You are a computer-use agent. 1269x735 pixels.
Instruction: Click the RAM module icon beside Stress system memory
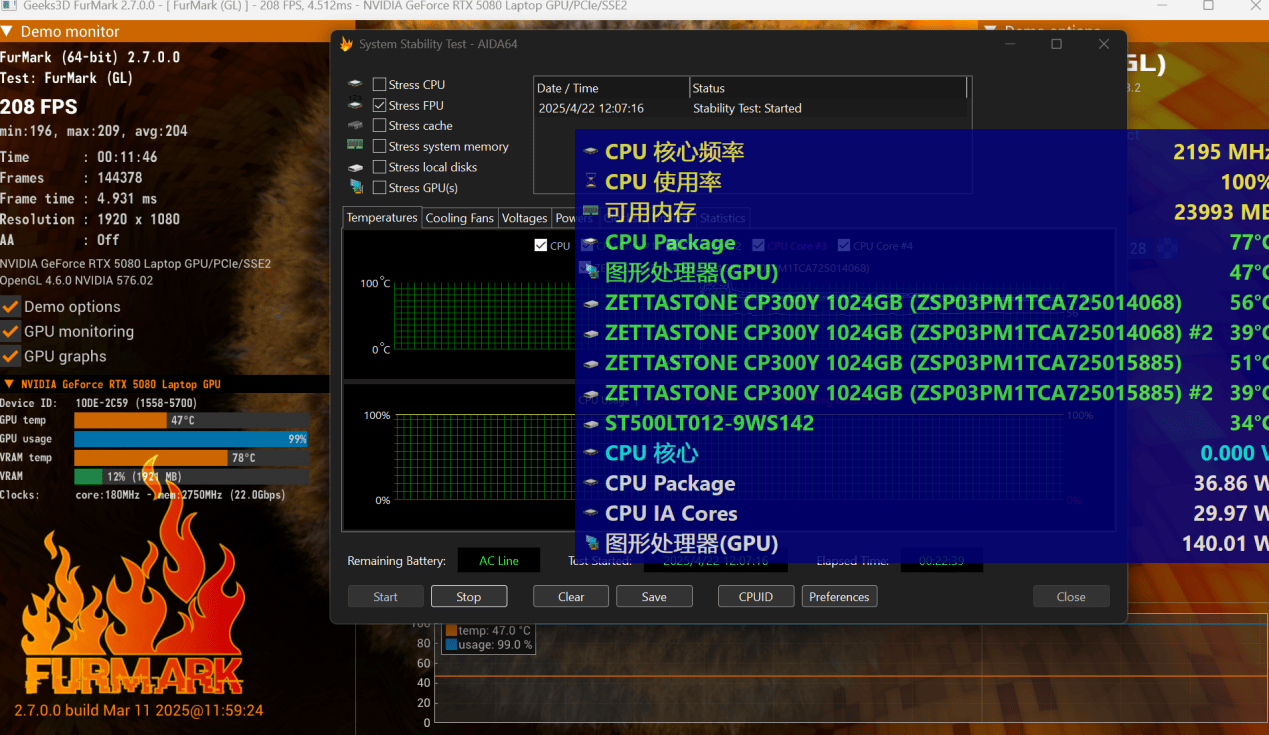(355, 146)
